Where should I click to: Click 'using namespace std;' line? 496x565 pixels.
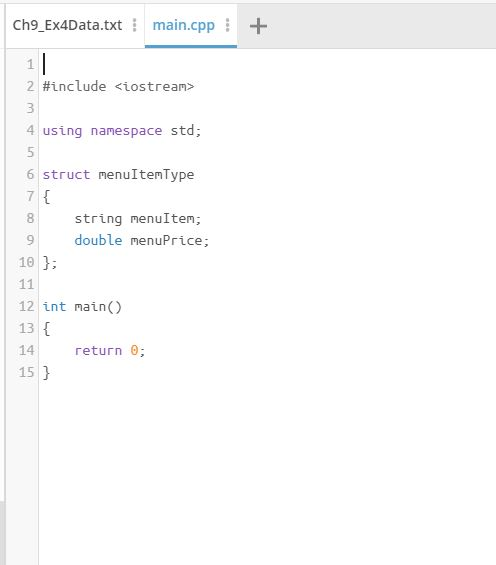coord(122,130)
